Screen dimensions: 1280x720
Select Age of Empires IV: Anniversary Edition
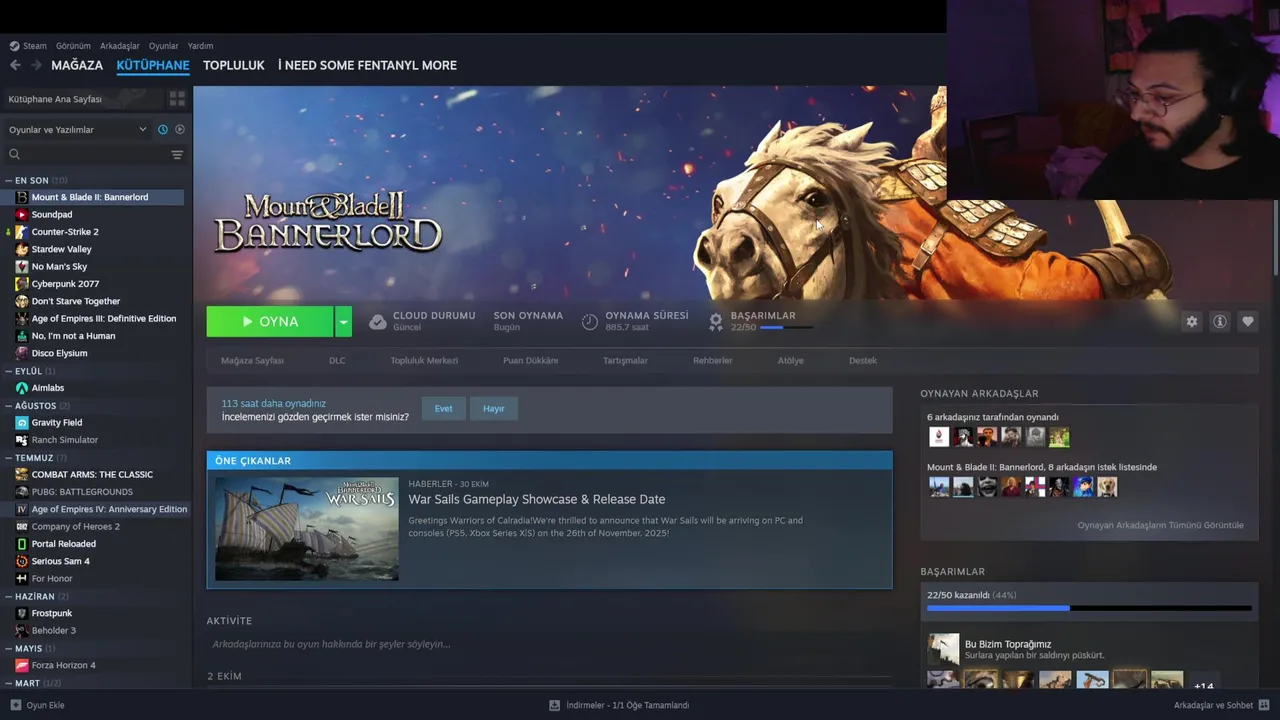coord(109,509)
